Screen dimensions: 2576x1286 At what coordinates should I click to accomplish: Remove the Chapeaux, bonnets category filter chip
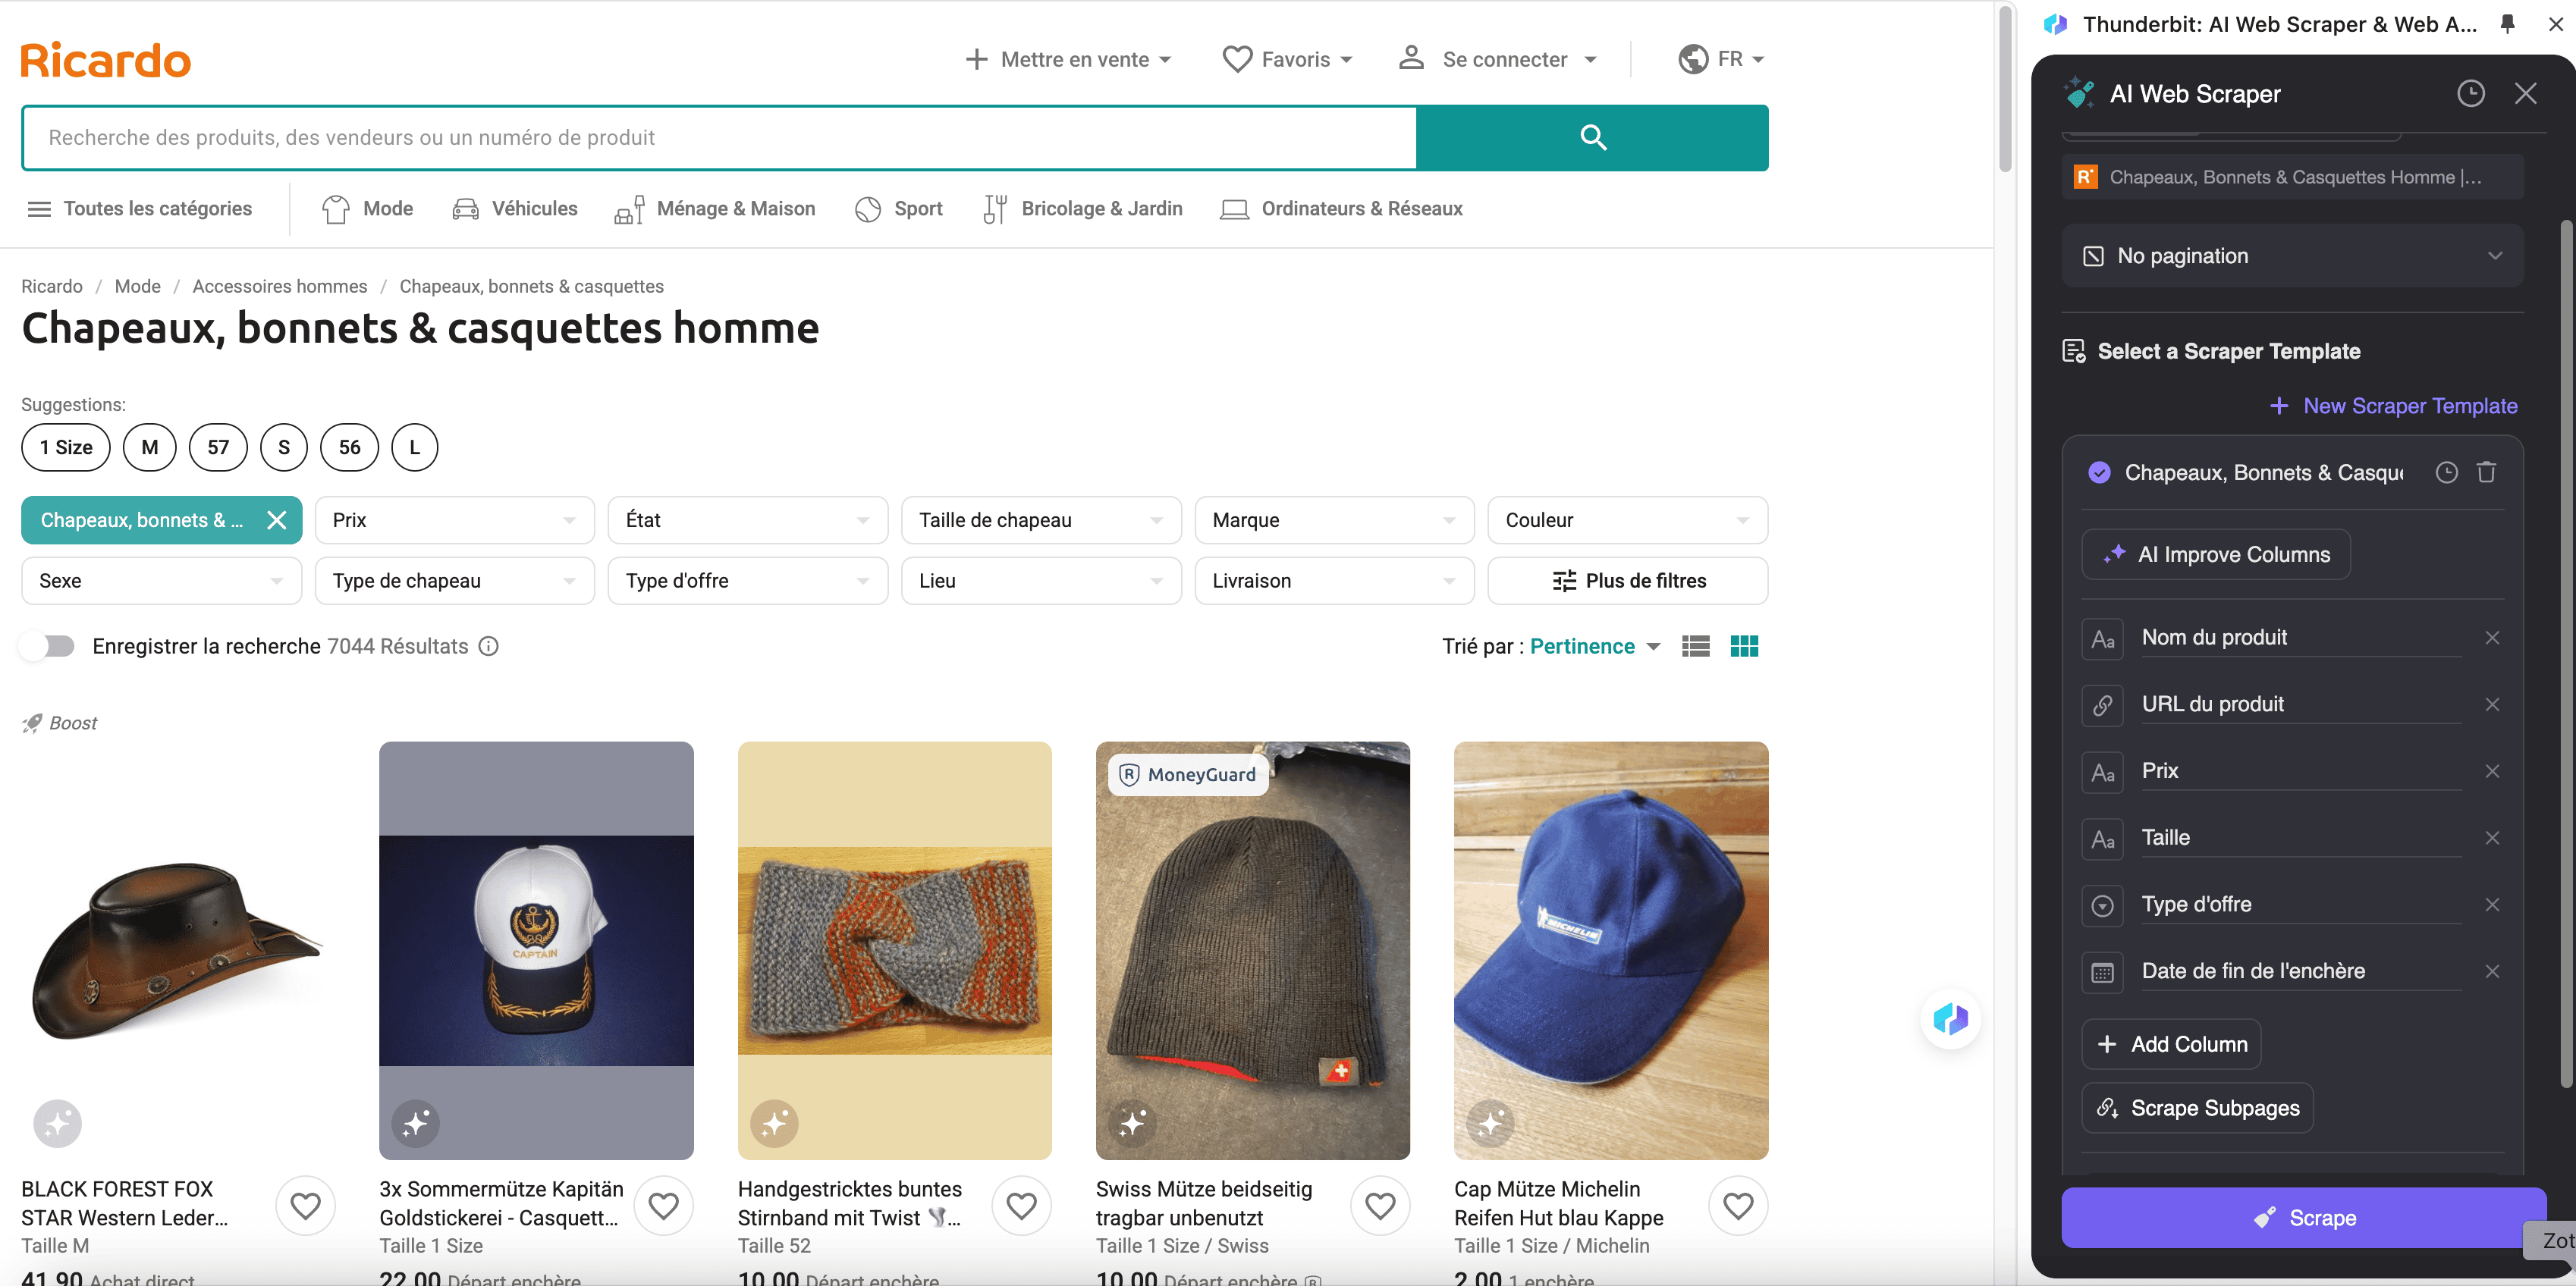point(277,520)
